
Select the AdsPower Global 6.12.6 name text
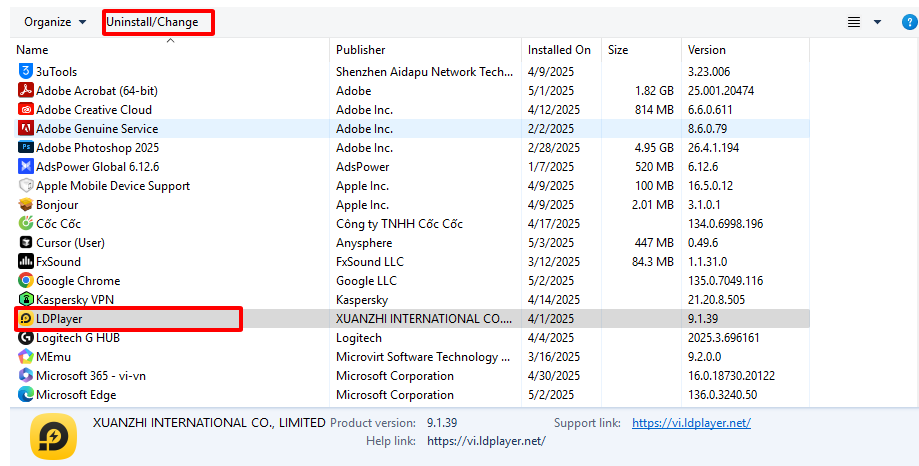click(x=97, y=167)
